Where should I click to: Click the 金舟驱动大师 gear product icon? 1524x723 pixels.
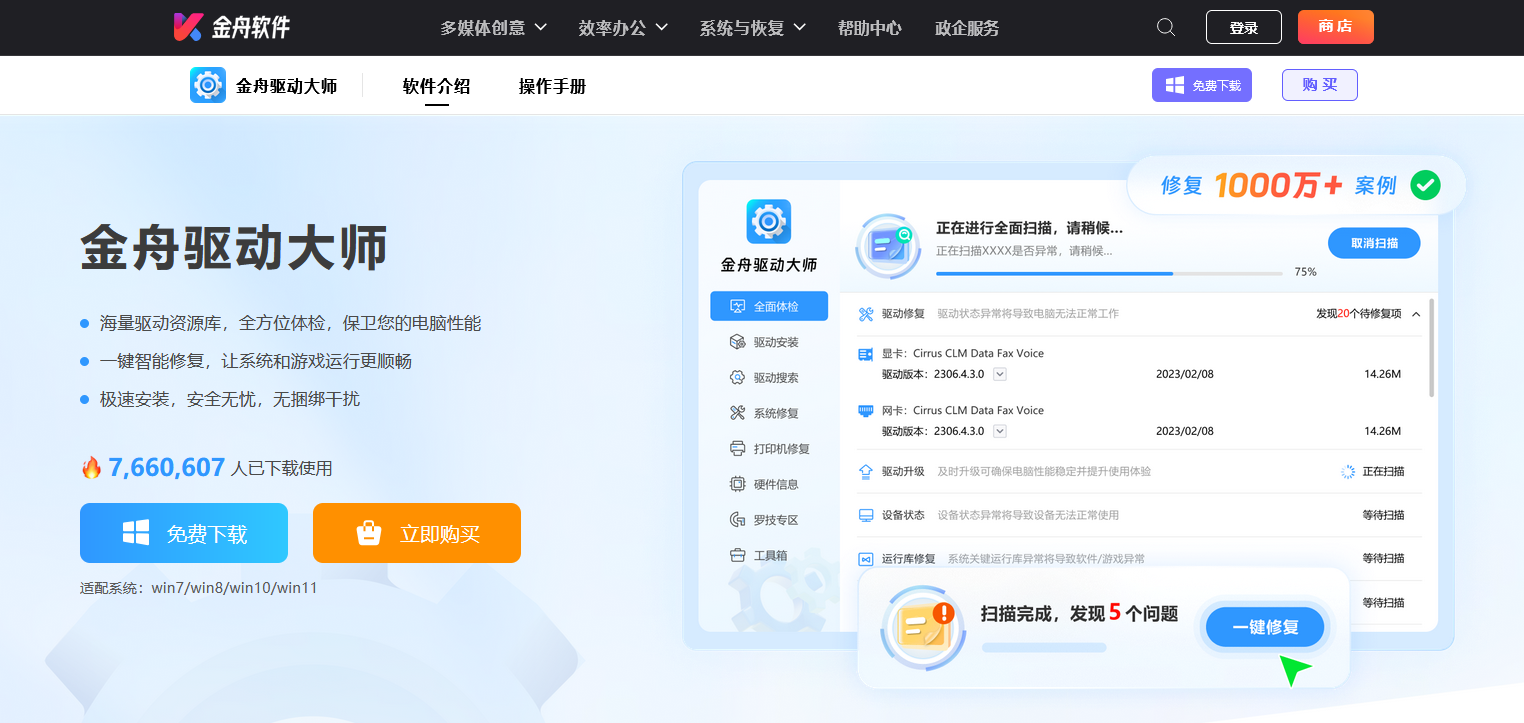pos(208,85)
